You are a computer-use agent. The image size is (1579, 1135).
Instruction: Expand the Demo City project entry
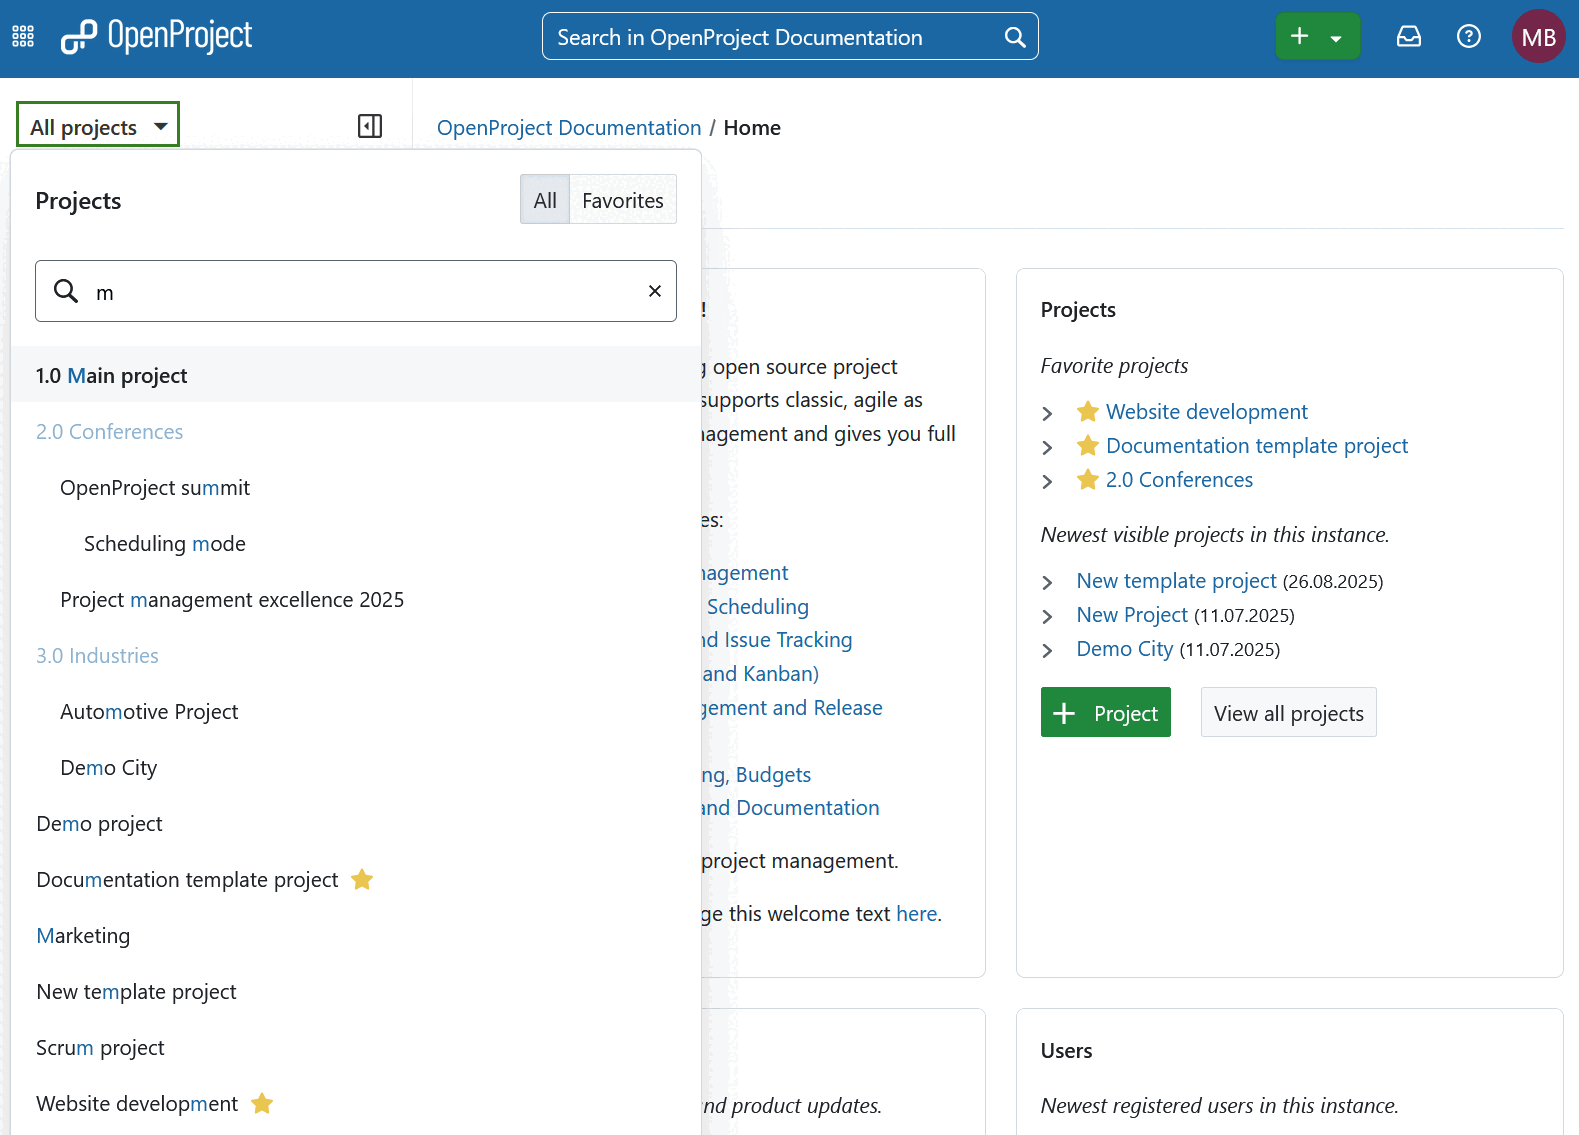[1047, 650]
